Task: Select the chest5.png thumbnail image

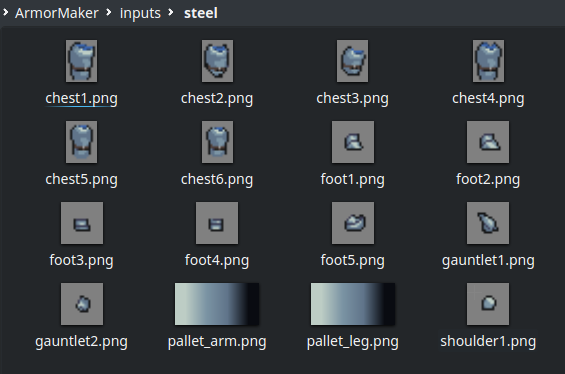Action: tap(81, 142)
